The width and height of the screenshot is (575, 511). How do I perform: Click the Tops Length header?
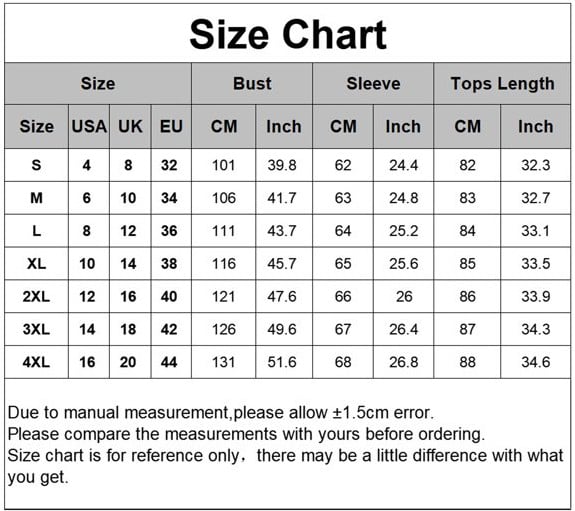[x=502, y=84]
